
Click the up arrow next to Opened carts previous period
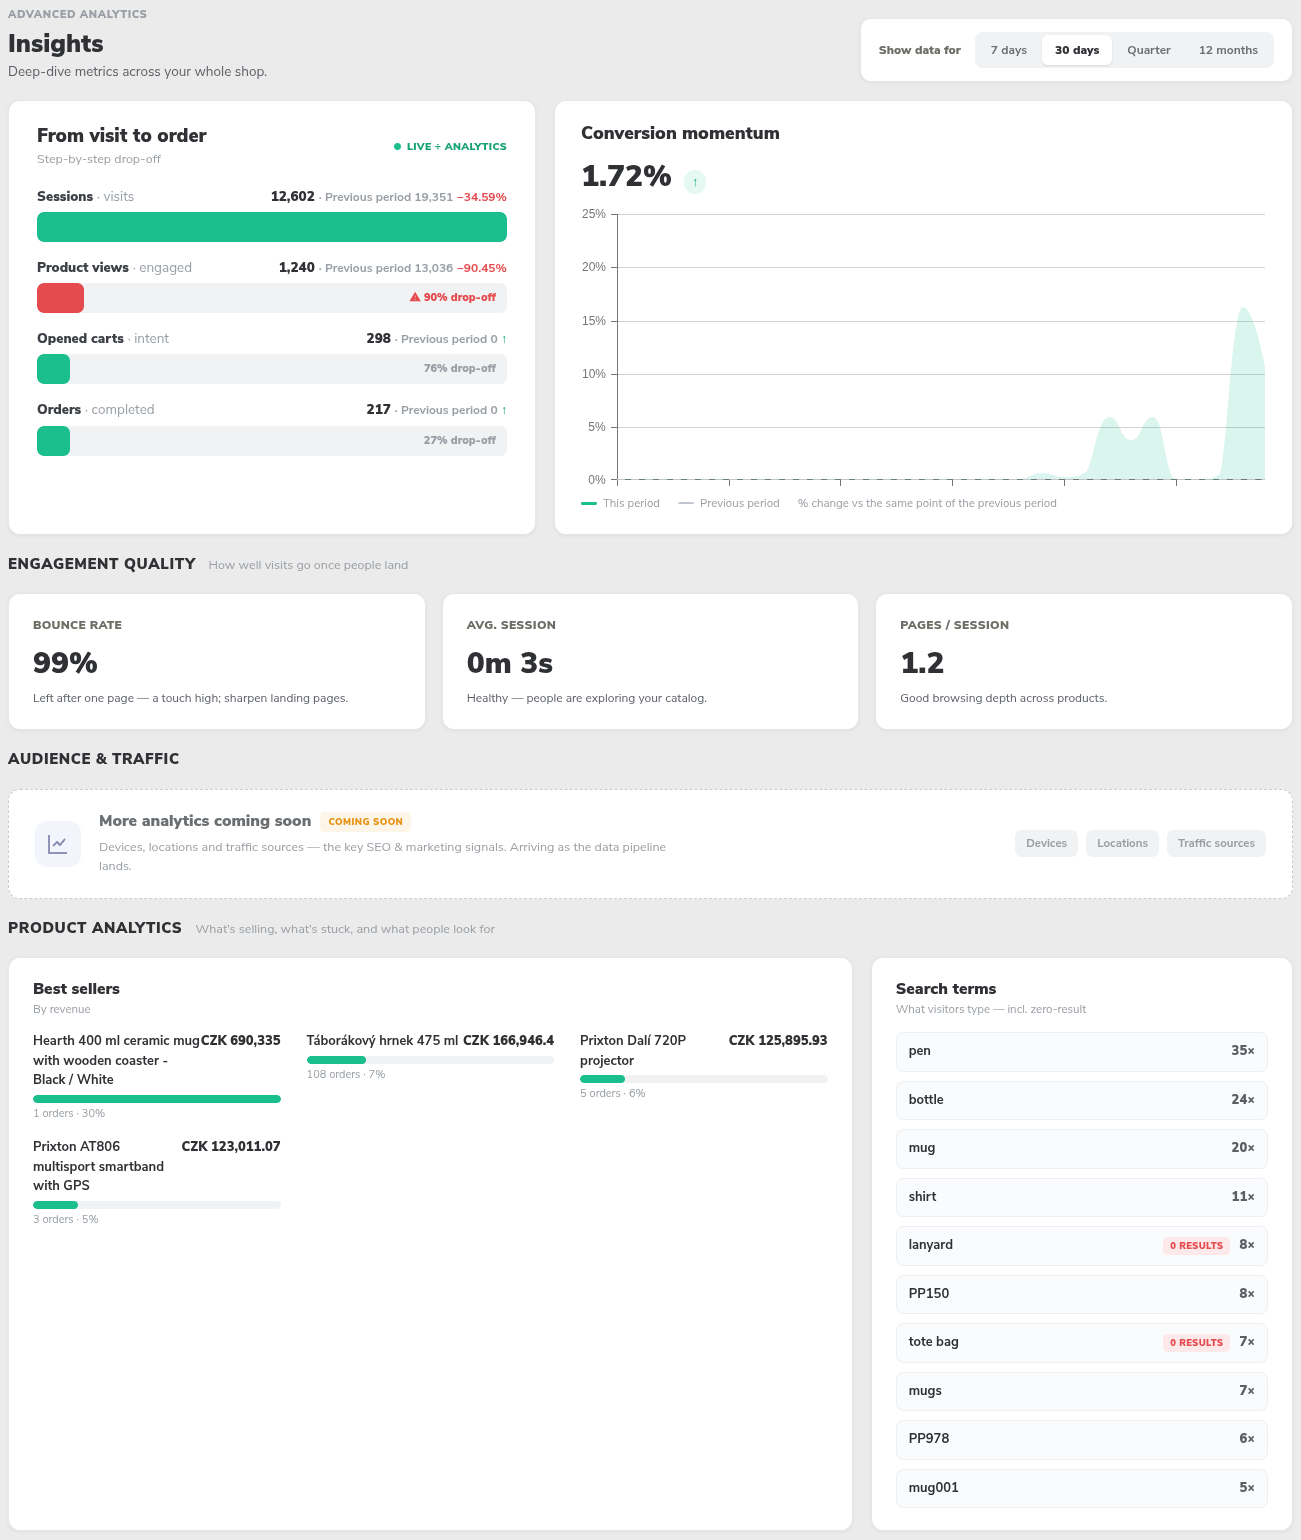point(504,339)
